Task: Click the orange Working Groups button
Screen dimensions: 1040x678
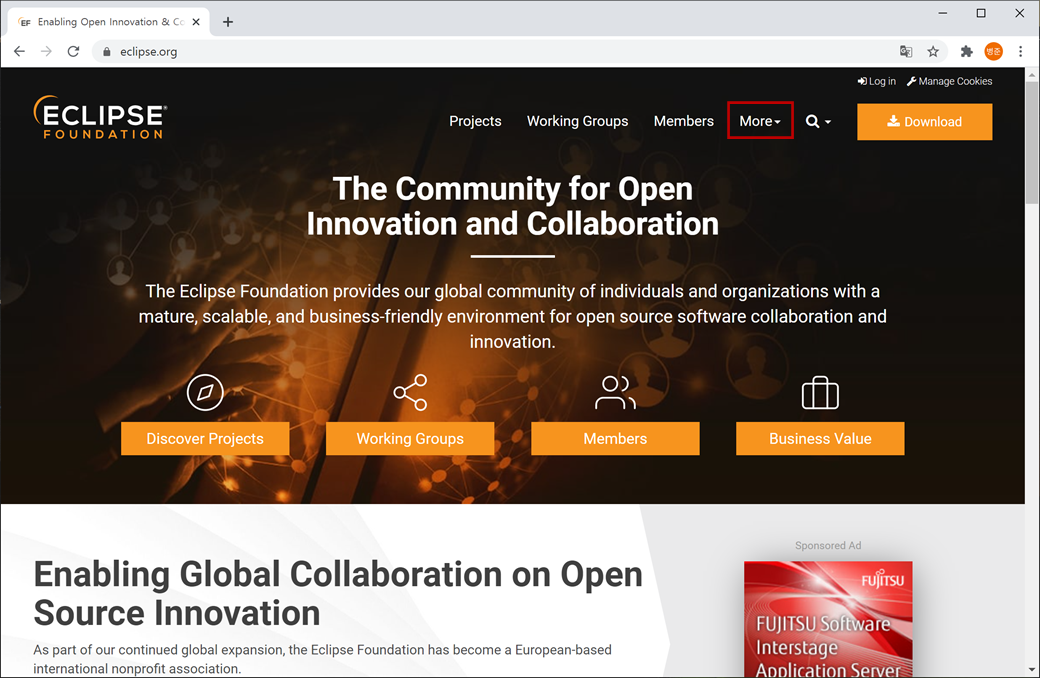Action: point(410,439)
